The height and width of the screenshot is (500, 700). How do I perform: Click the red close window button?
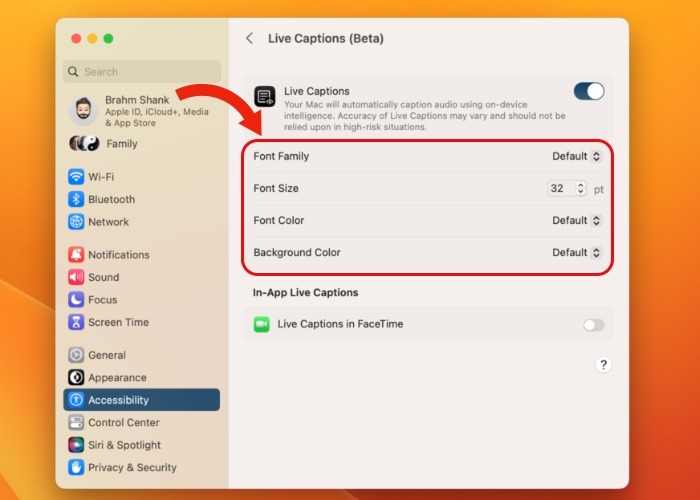(x=76, y=39)
